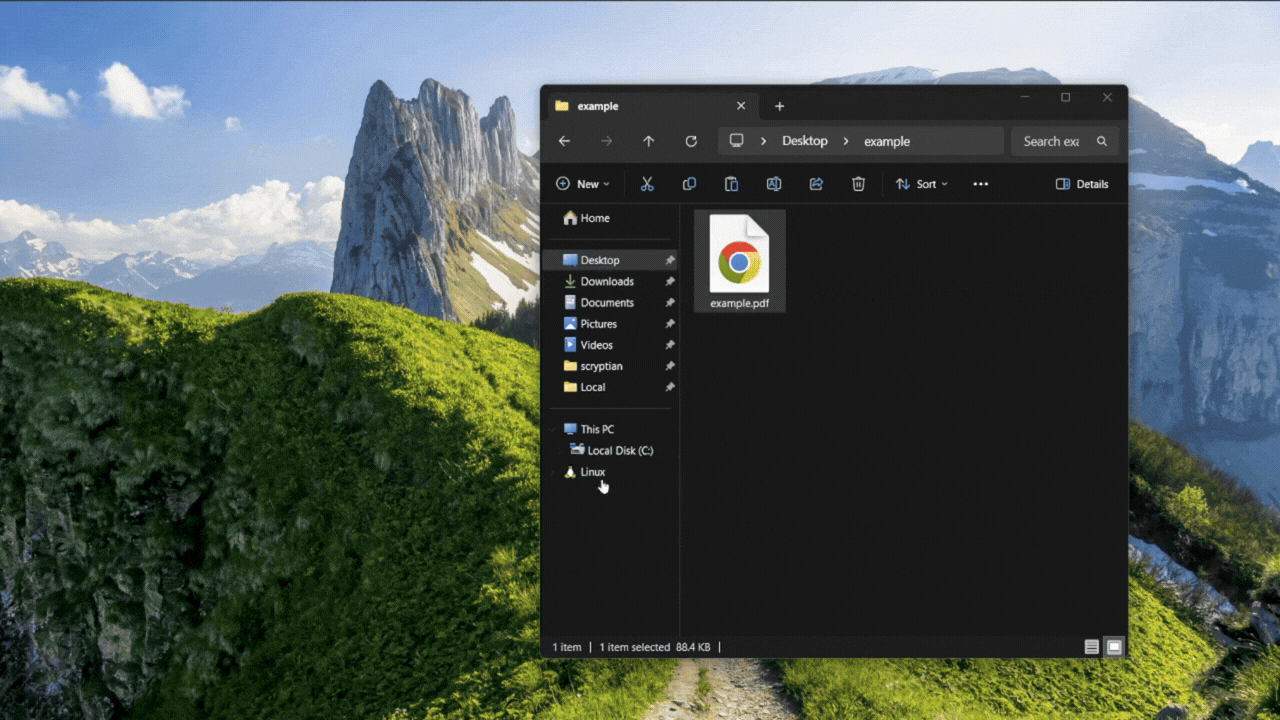Image resolution: width=1280 pixels, height=720 pixels.
Task: Click the Paste clipboard icon
Action: [x=731, y=184]
